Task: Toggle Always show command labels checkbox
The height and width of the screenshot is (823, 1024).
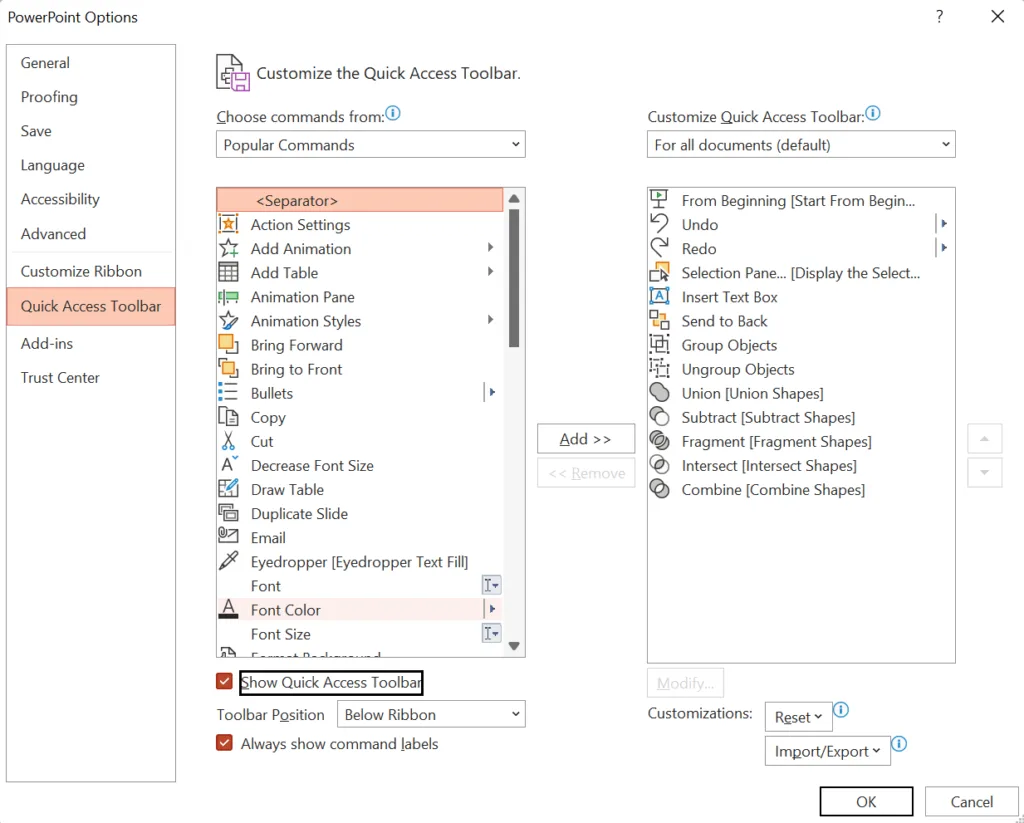Action: tap(224, 743)
